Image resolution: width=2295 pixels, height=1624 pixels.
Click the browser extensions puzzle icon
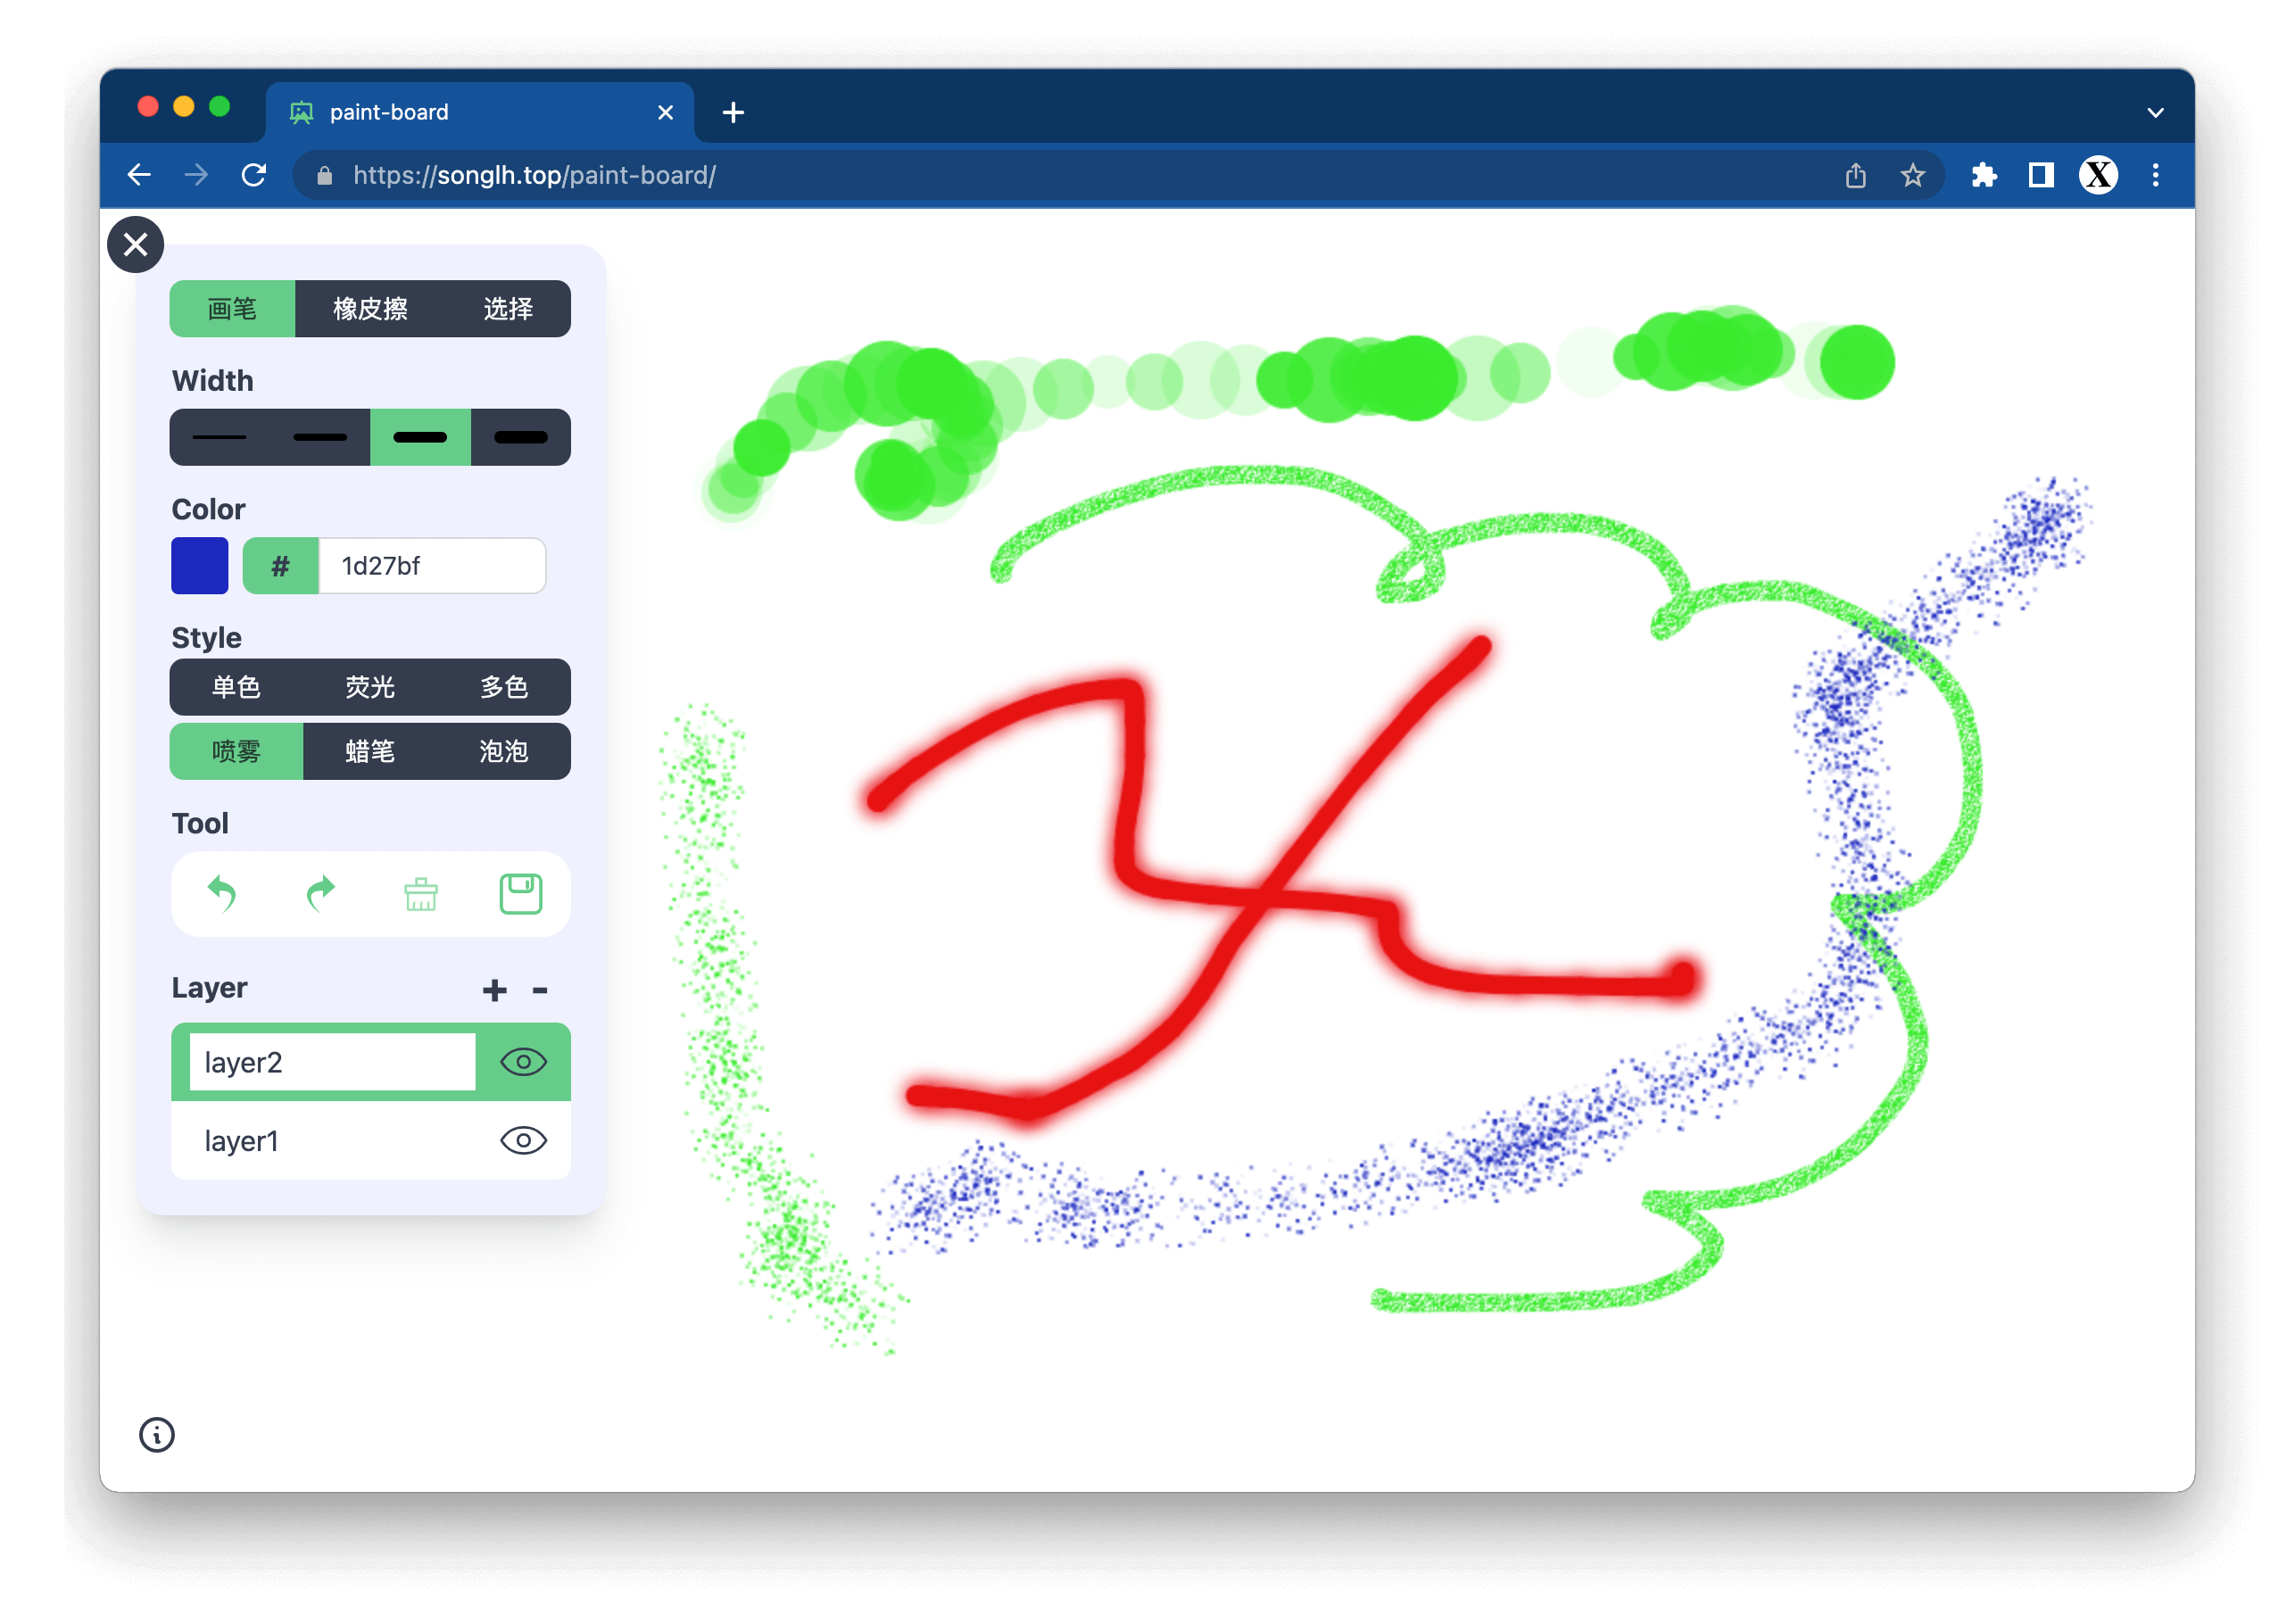coord(1984,176)
